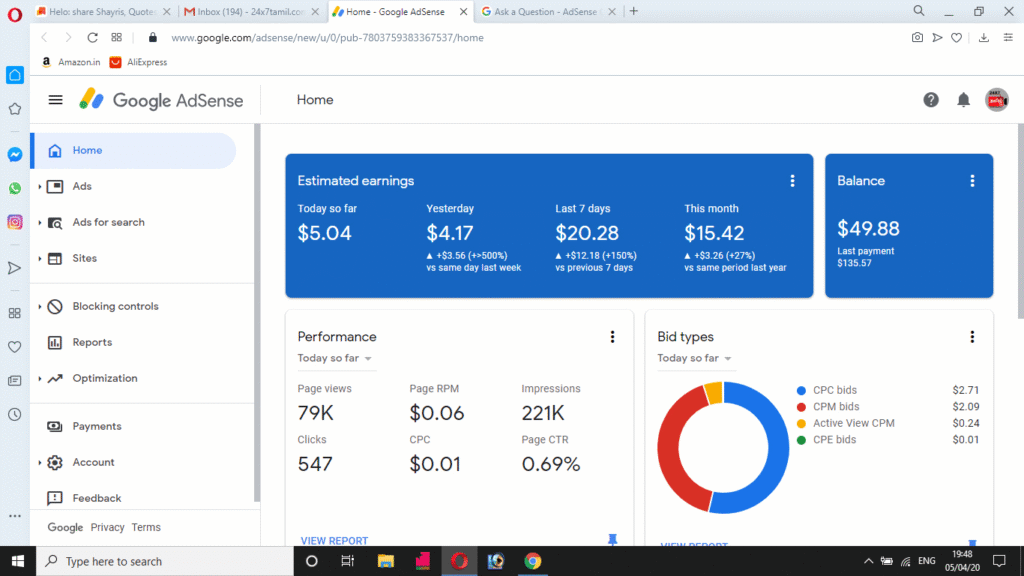Image resolution: width=1024 pixels, height=576 pixels.
Task: Click WhatsApp icon in Opera sidebar
Action: [15, 188]
